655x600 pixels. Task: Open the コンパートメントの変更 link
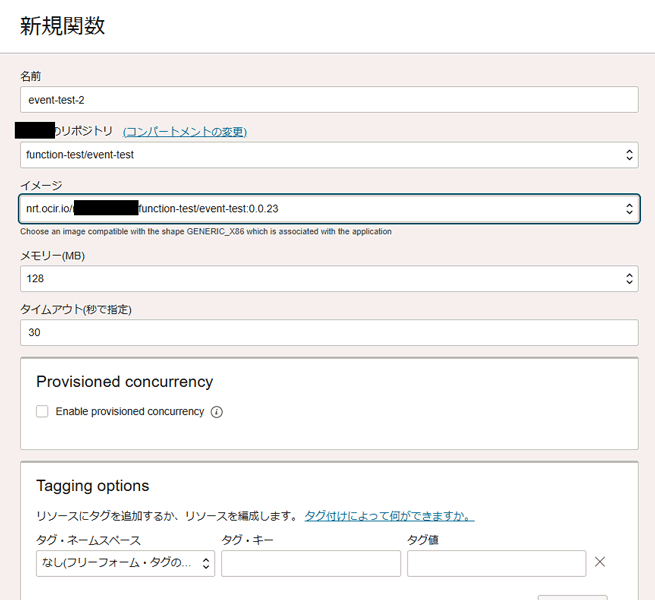point(185,132)
